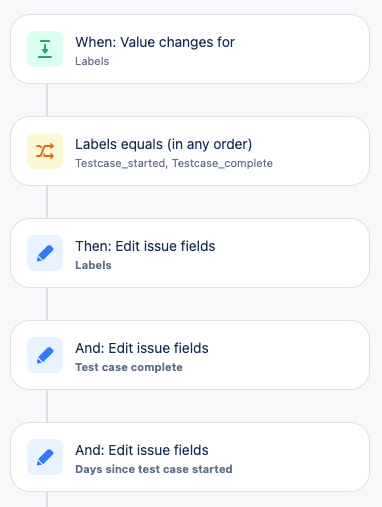
Task: Click the Labels subtitle under the trigger
Action: tap(92, 61)
